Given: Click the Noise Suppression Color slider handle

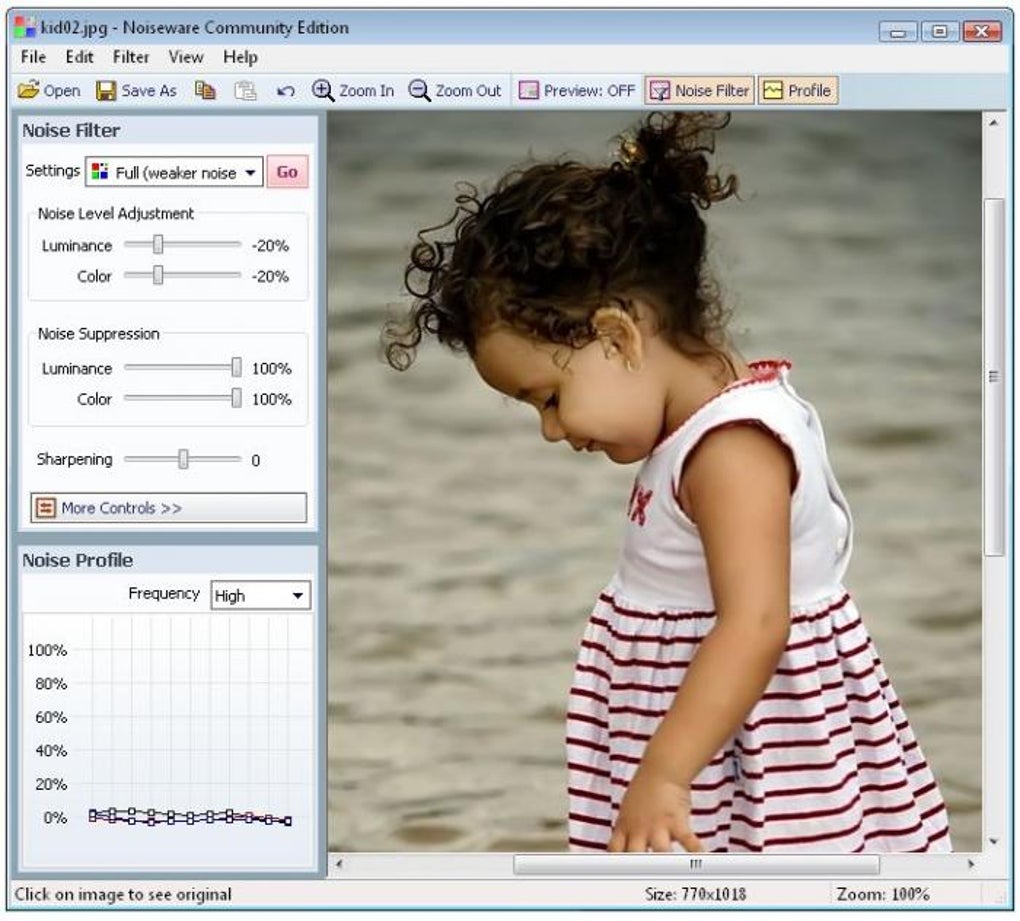Looking at the screenshot, I should point(236,398).
